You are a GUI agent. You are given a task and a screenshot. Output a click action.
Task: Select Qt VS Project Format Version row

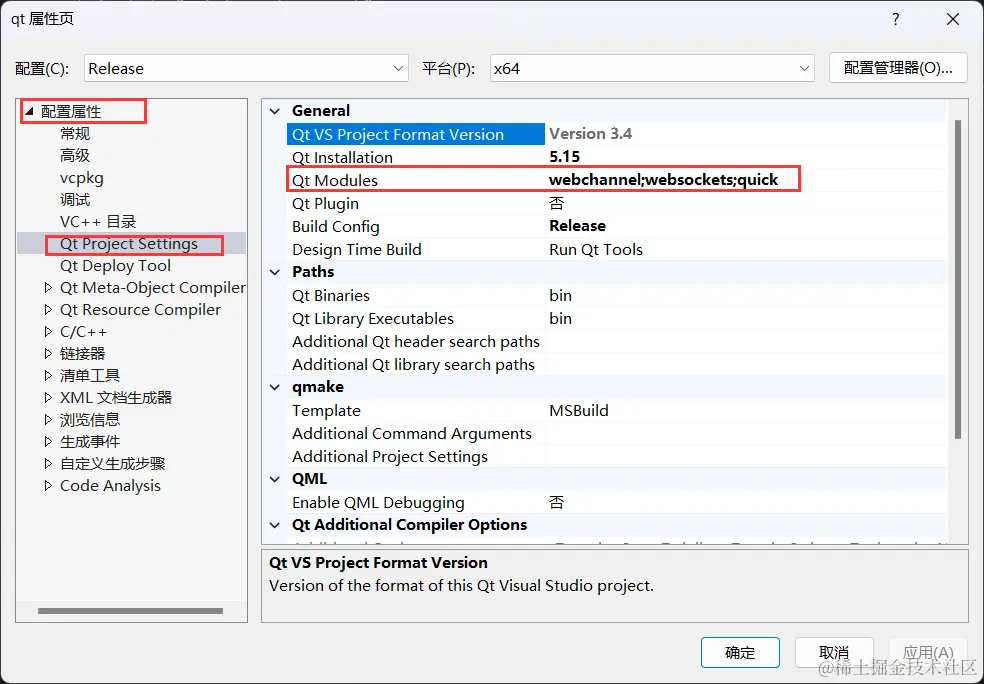pyautogui.click(x=616, y=134)
